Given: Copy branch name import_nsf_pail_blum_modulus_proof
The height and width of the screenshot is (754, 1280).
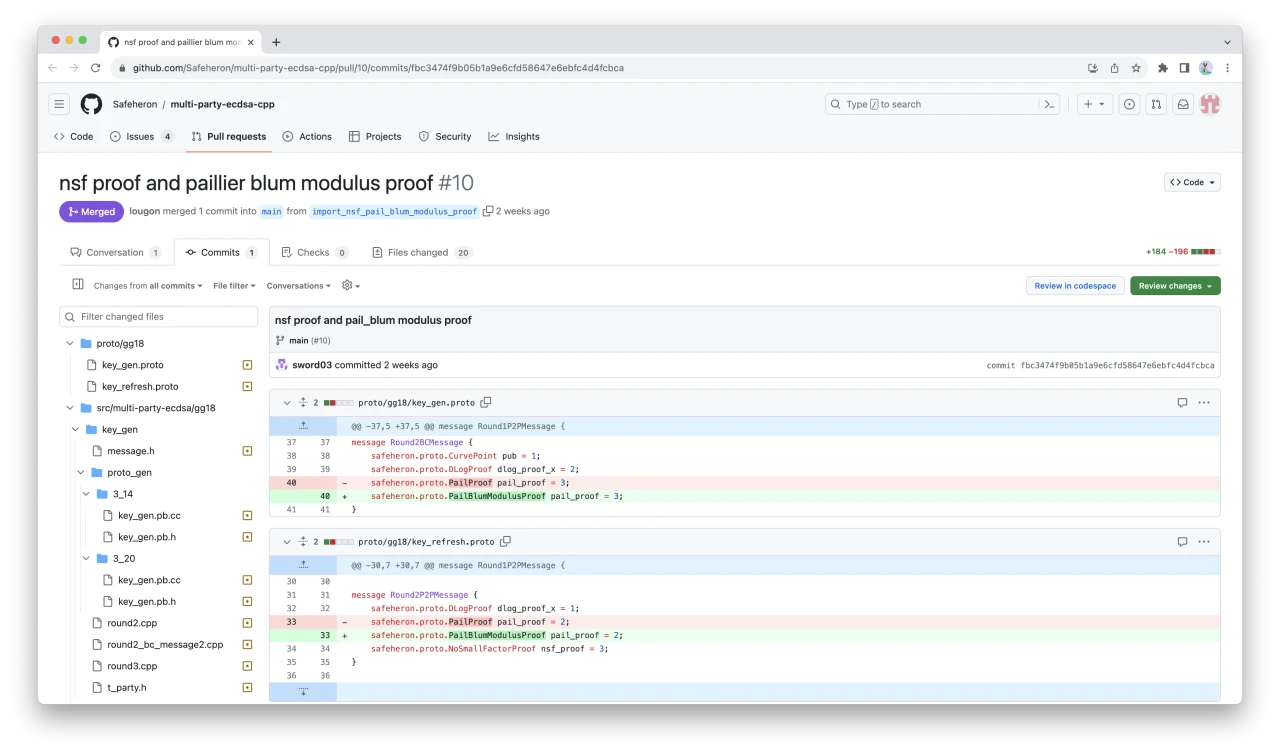Looking at the screenshot, I should pos(488,211).
